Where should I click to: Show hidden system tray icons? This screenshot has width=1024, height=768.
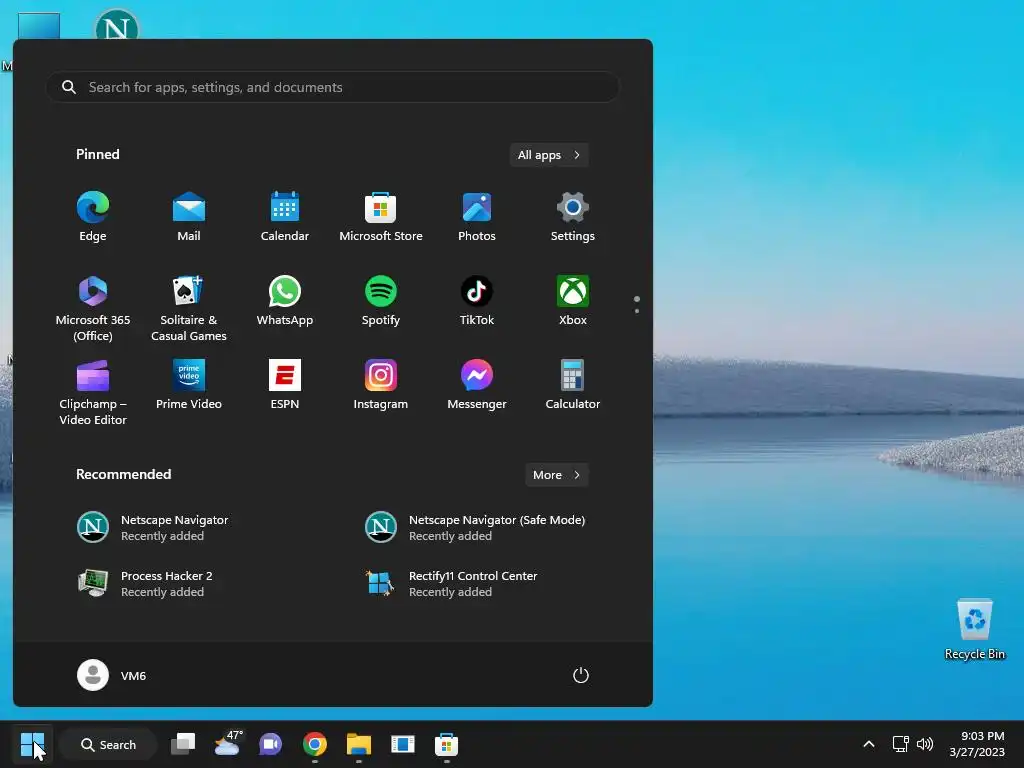869,744
